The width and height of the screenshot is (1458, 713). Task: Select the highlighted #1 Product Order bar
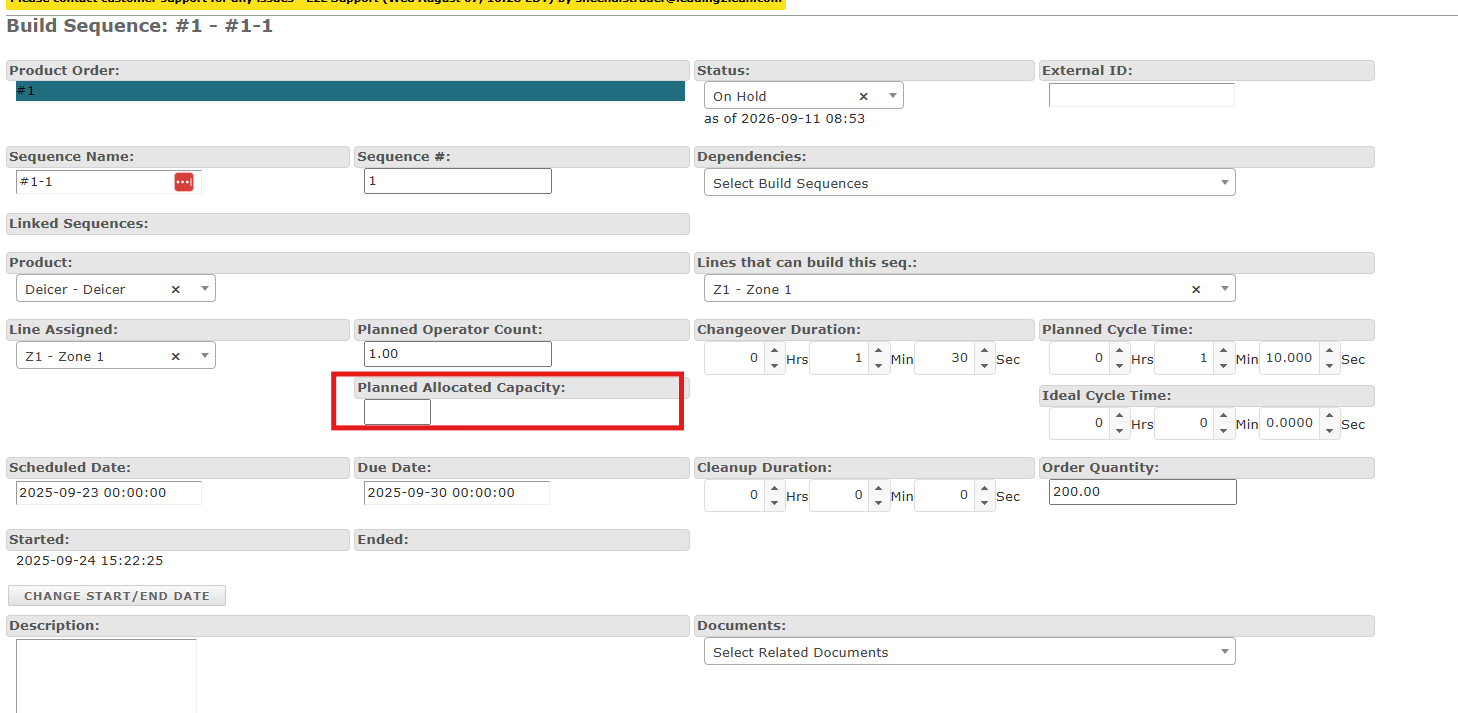tap(350, 91)
